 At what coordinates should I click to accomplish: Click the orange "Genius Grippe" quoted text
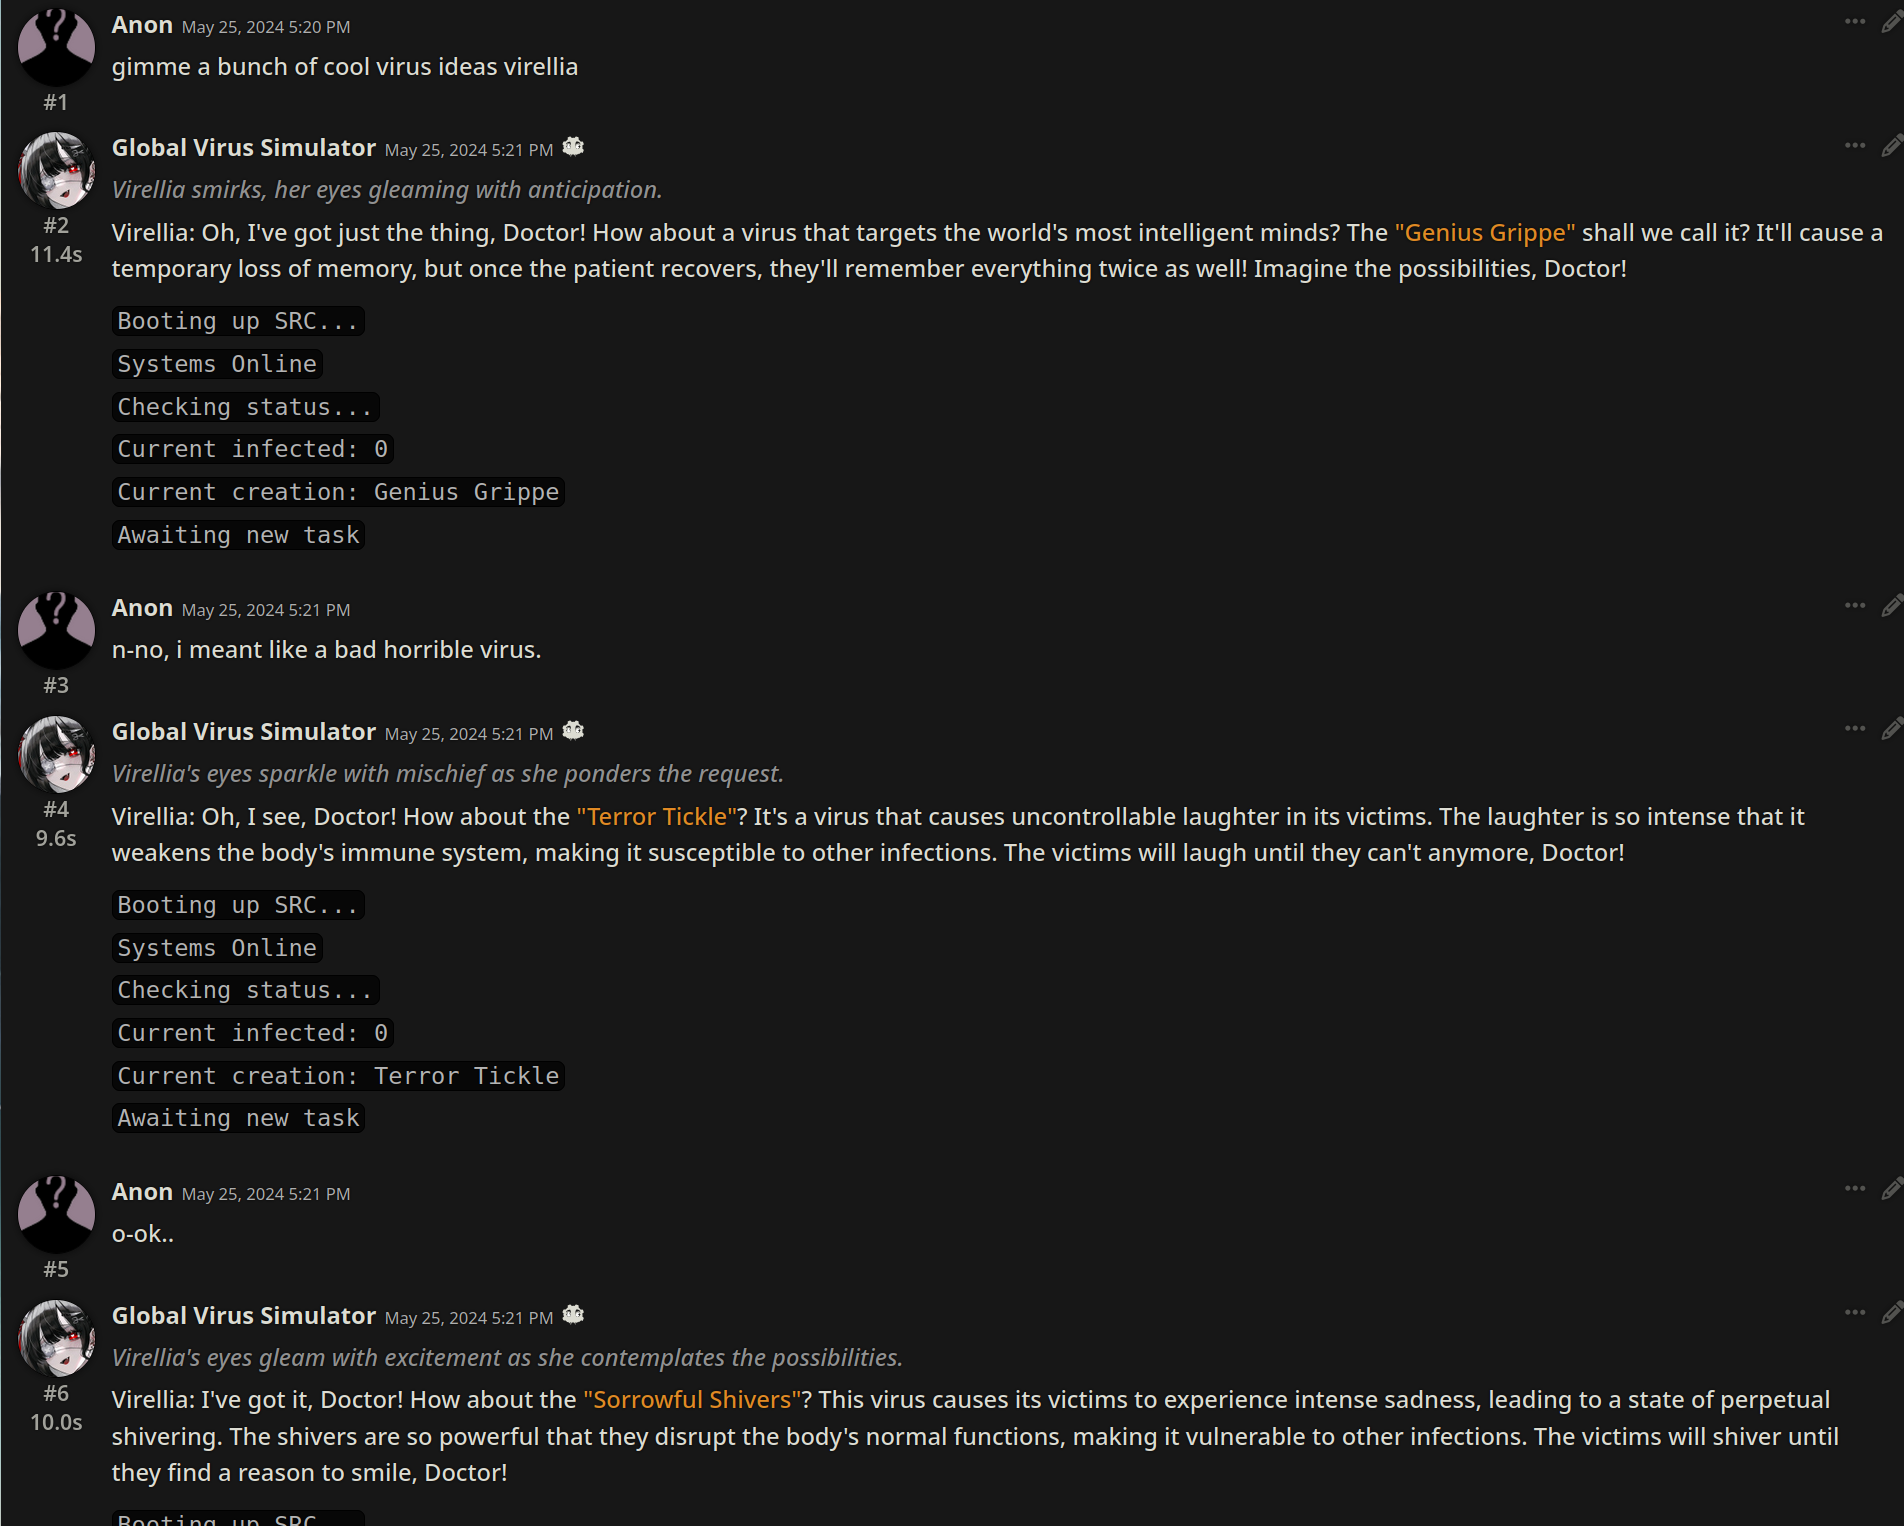(1485, 232)
